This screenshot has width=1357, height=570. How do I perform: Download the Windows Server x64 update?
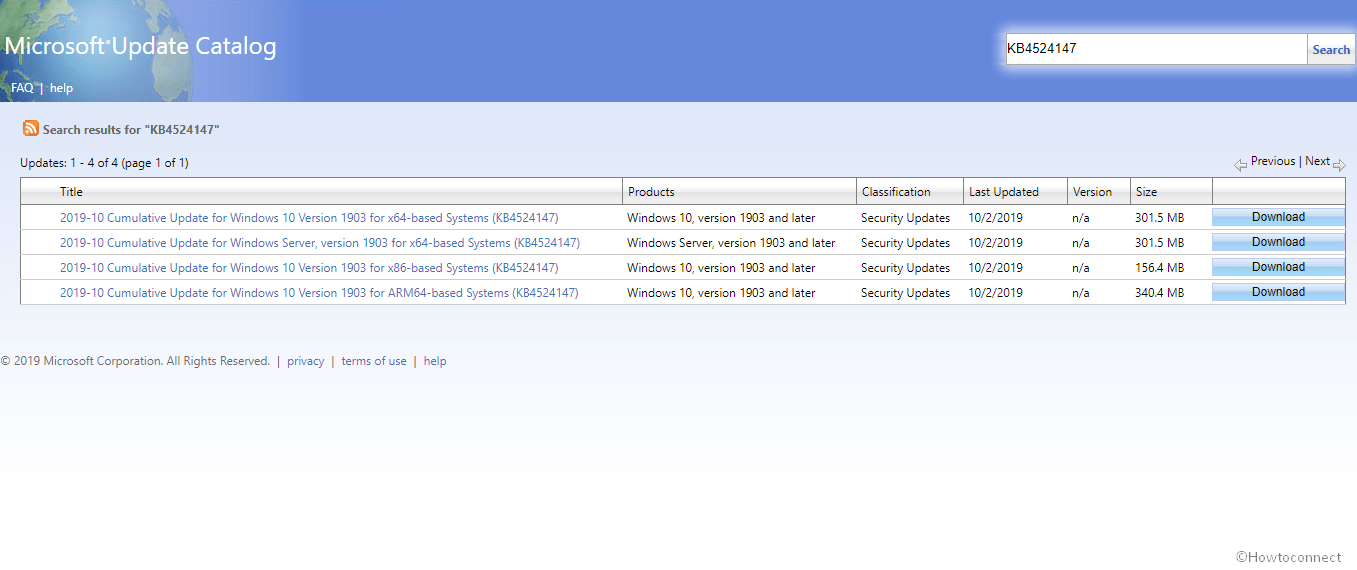tap(1278, 242)
